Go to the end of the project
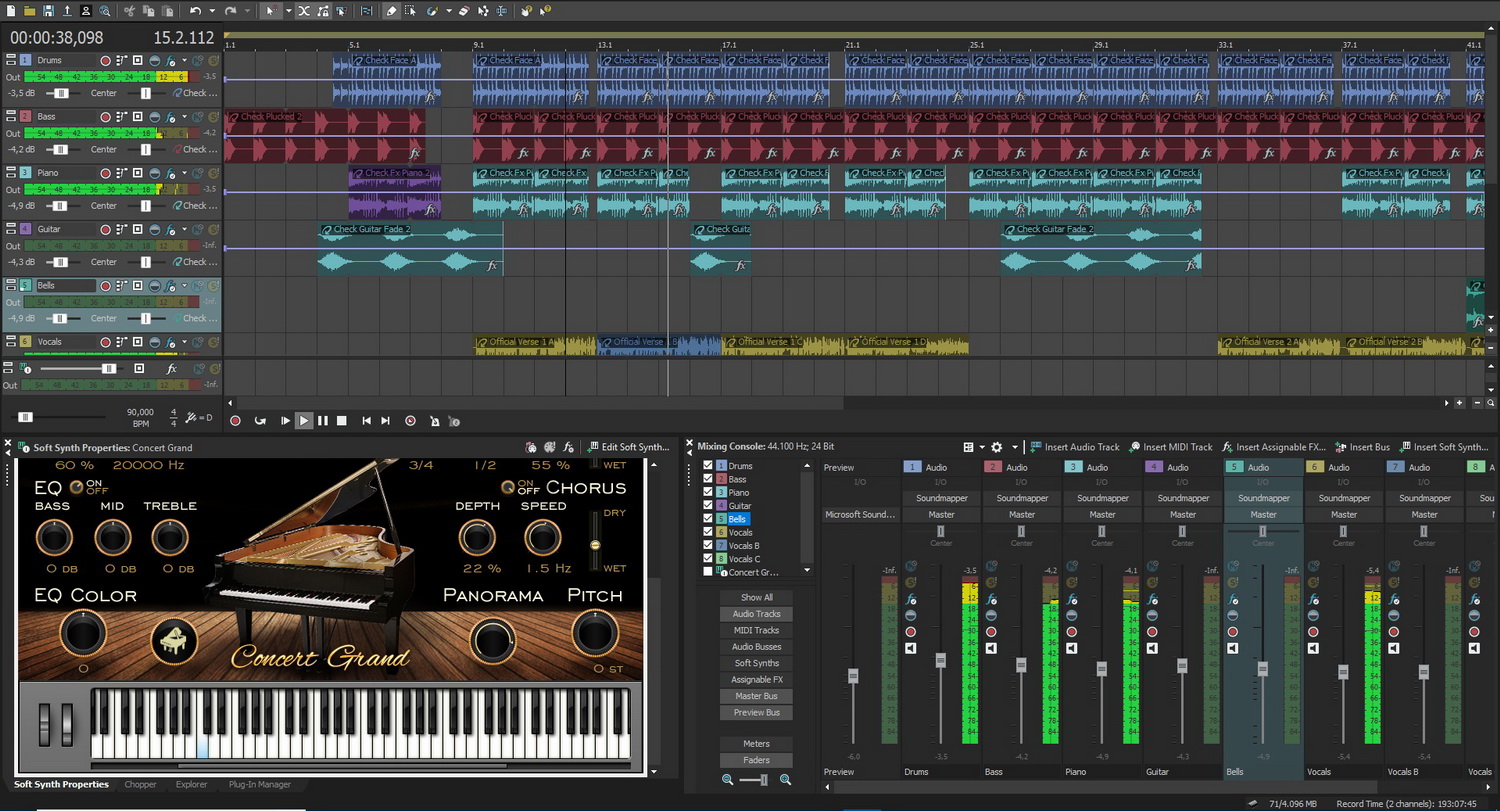1500x811 pixels. (385, 421)
